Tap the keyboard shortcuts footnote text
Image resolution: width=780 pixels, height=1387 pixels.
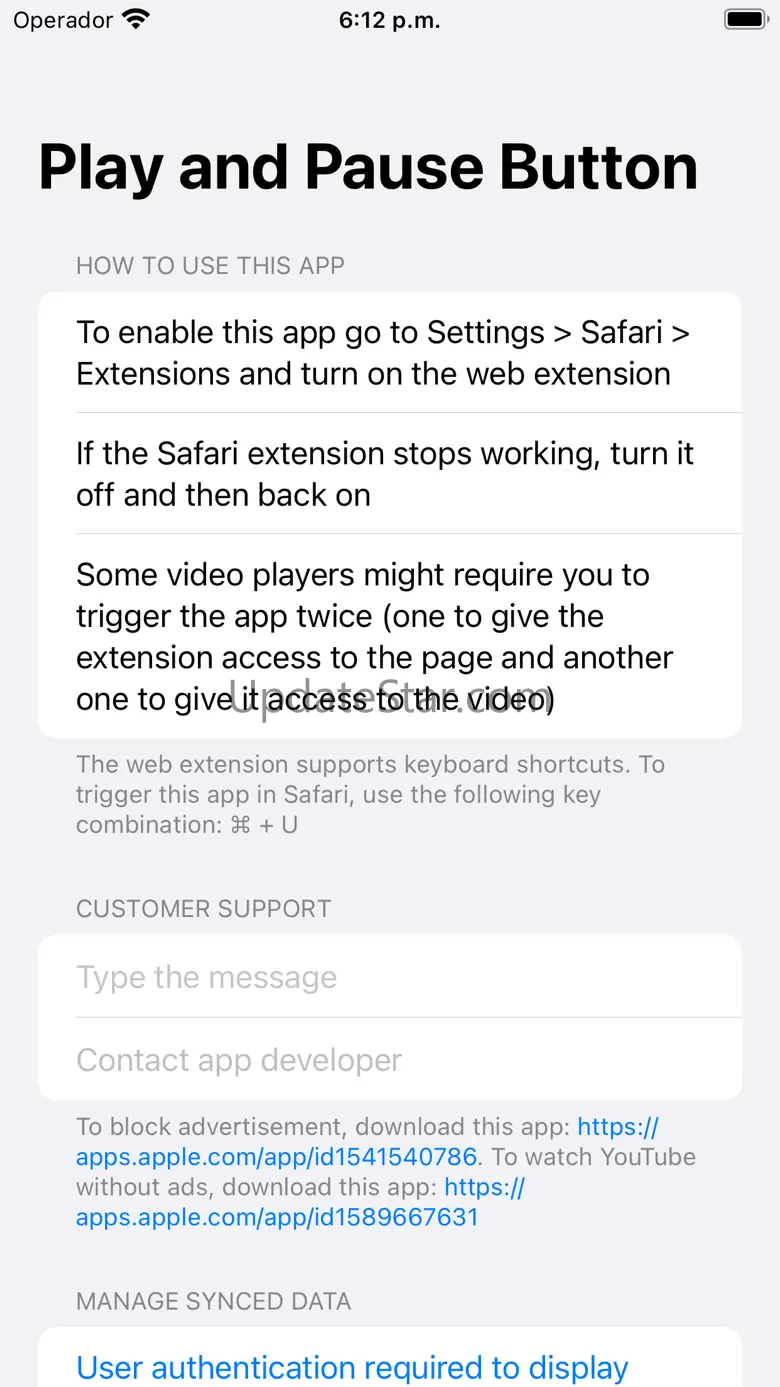tap(370, 794)
